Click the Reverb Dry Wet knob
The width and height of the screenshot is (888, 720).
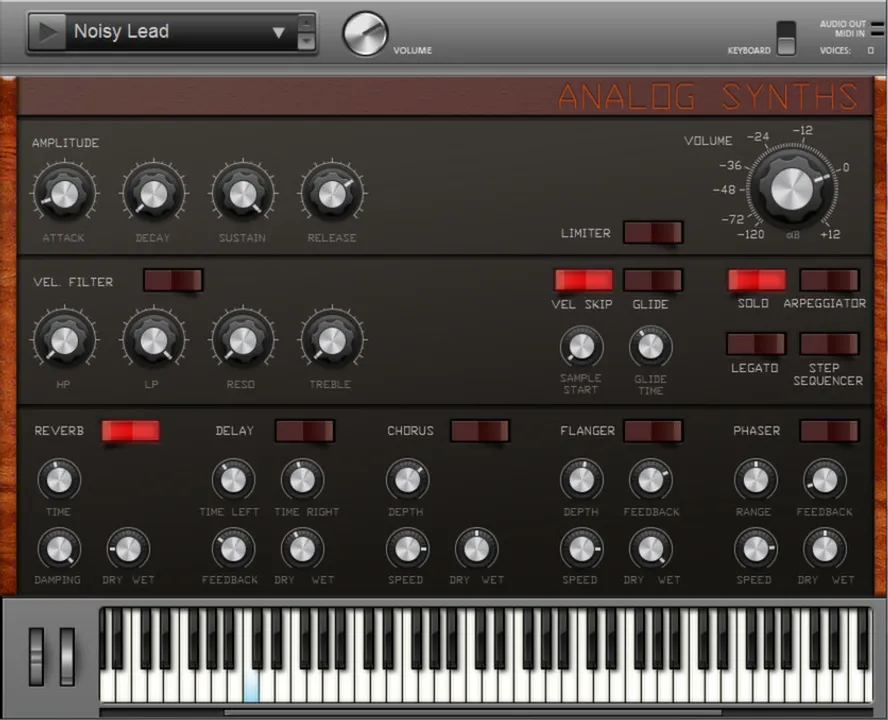pos(128,549)
